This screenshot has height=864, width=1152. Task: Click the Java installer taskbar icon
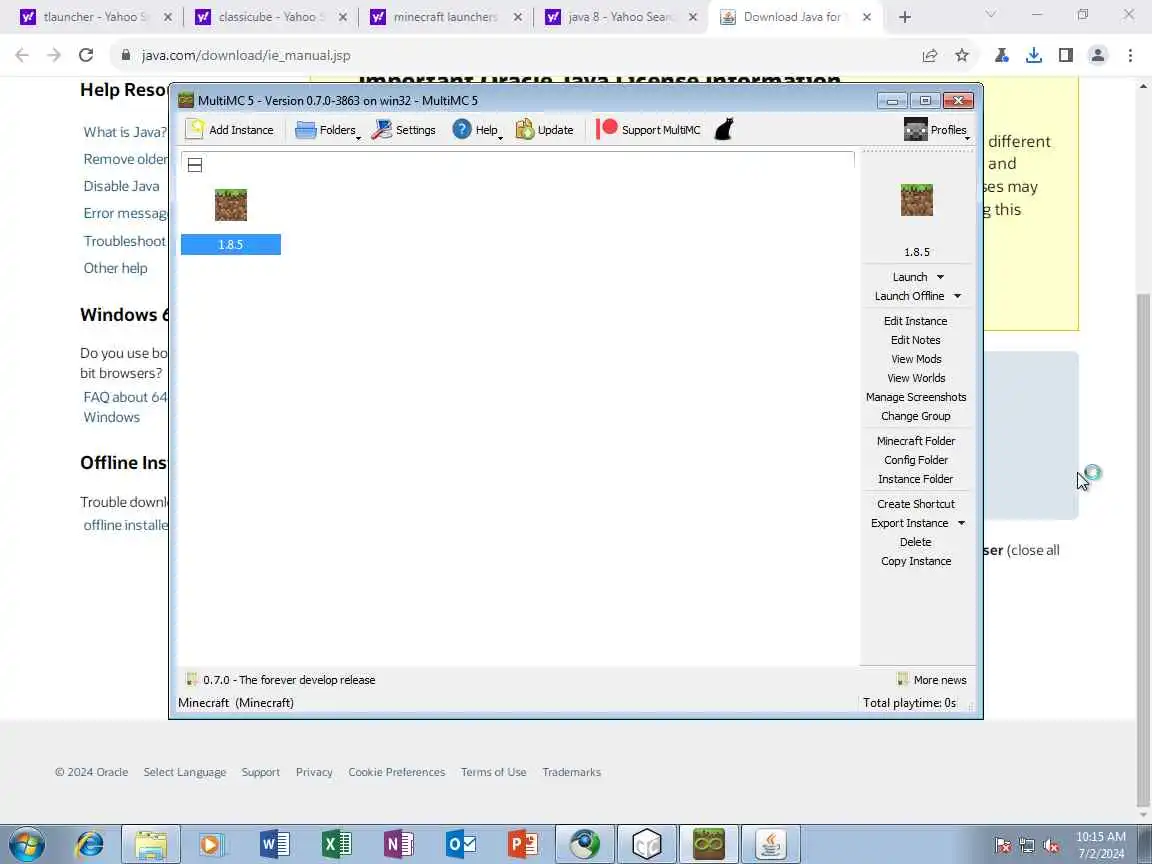(770, 845)
